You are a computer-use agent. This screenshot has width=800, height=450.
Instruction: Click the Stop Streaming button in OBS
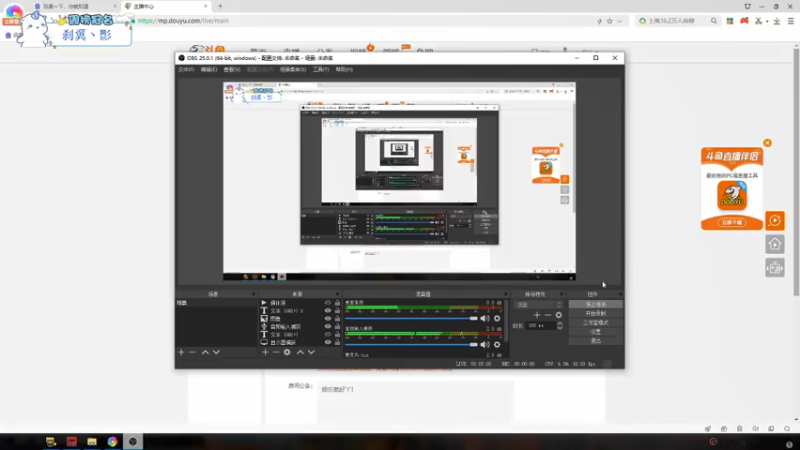[595, 304]
